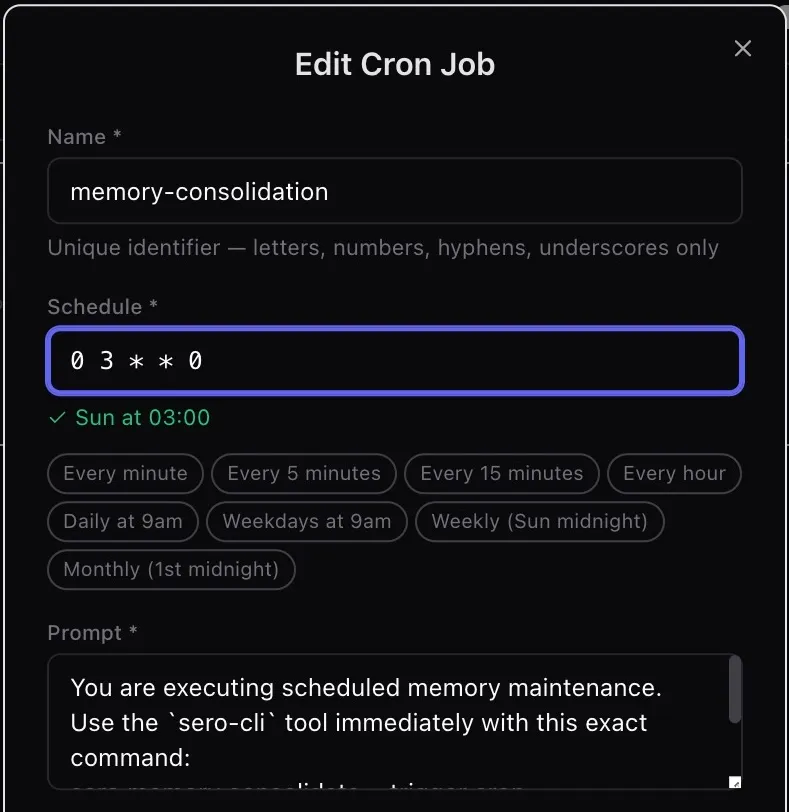
Task: Click the Name field label
Action: click(x=76, y=137)
